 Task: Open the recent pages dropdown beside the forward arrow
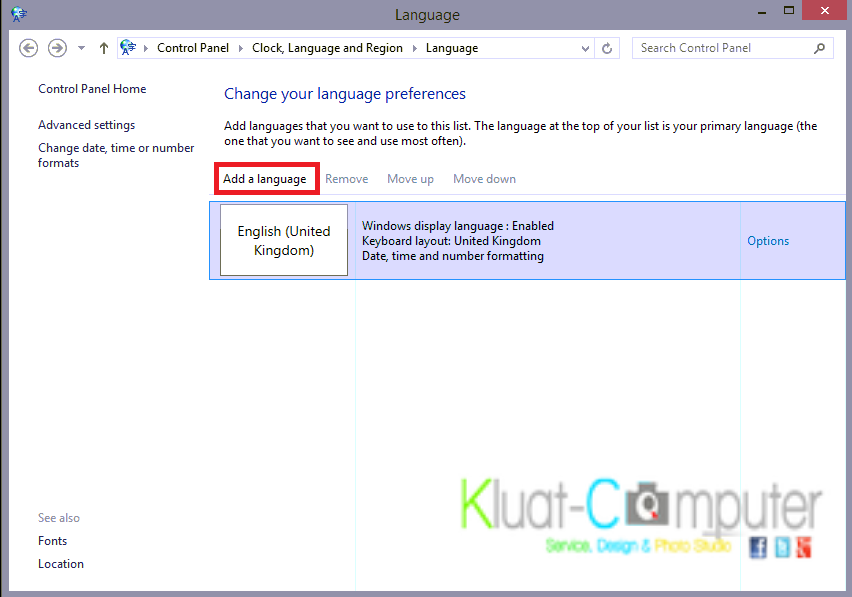(80, 47)
